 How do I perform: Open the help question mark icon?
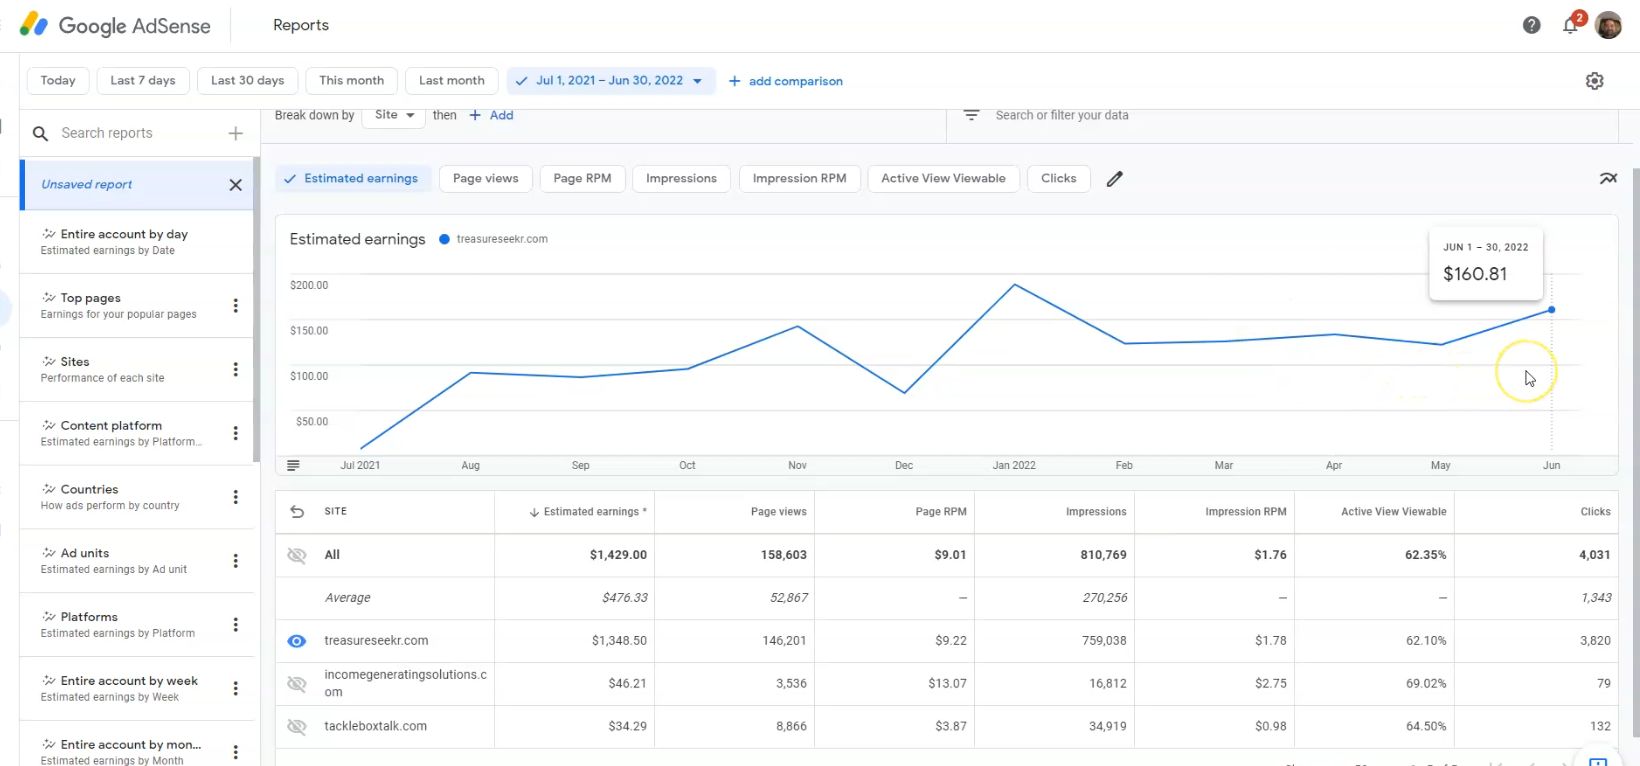click(x=1531, y=25)
